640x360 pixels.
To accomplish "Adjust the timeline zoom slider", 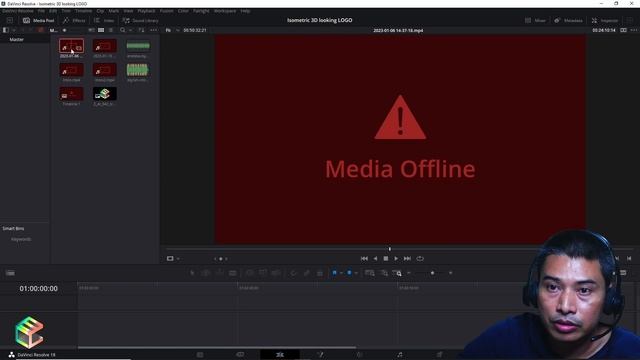I will click(x=433, y=273).
